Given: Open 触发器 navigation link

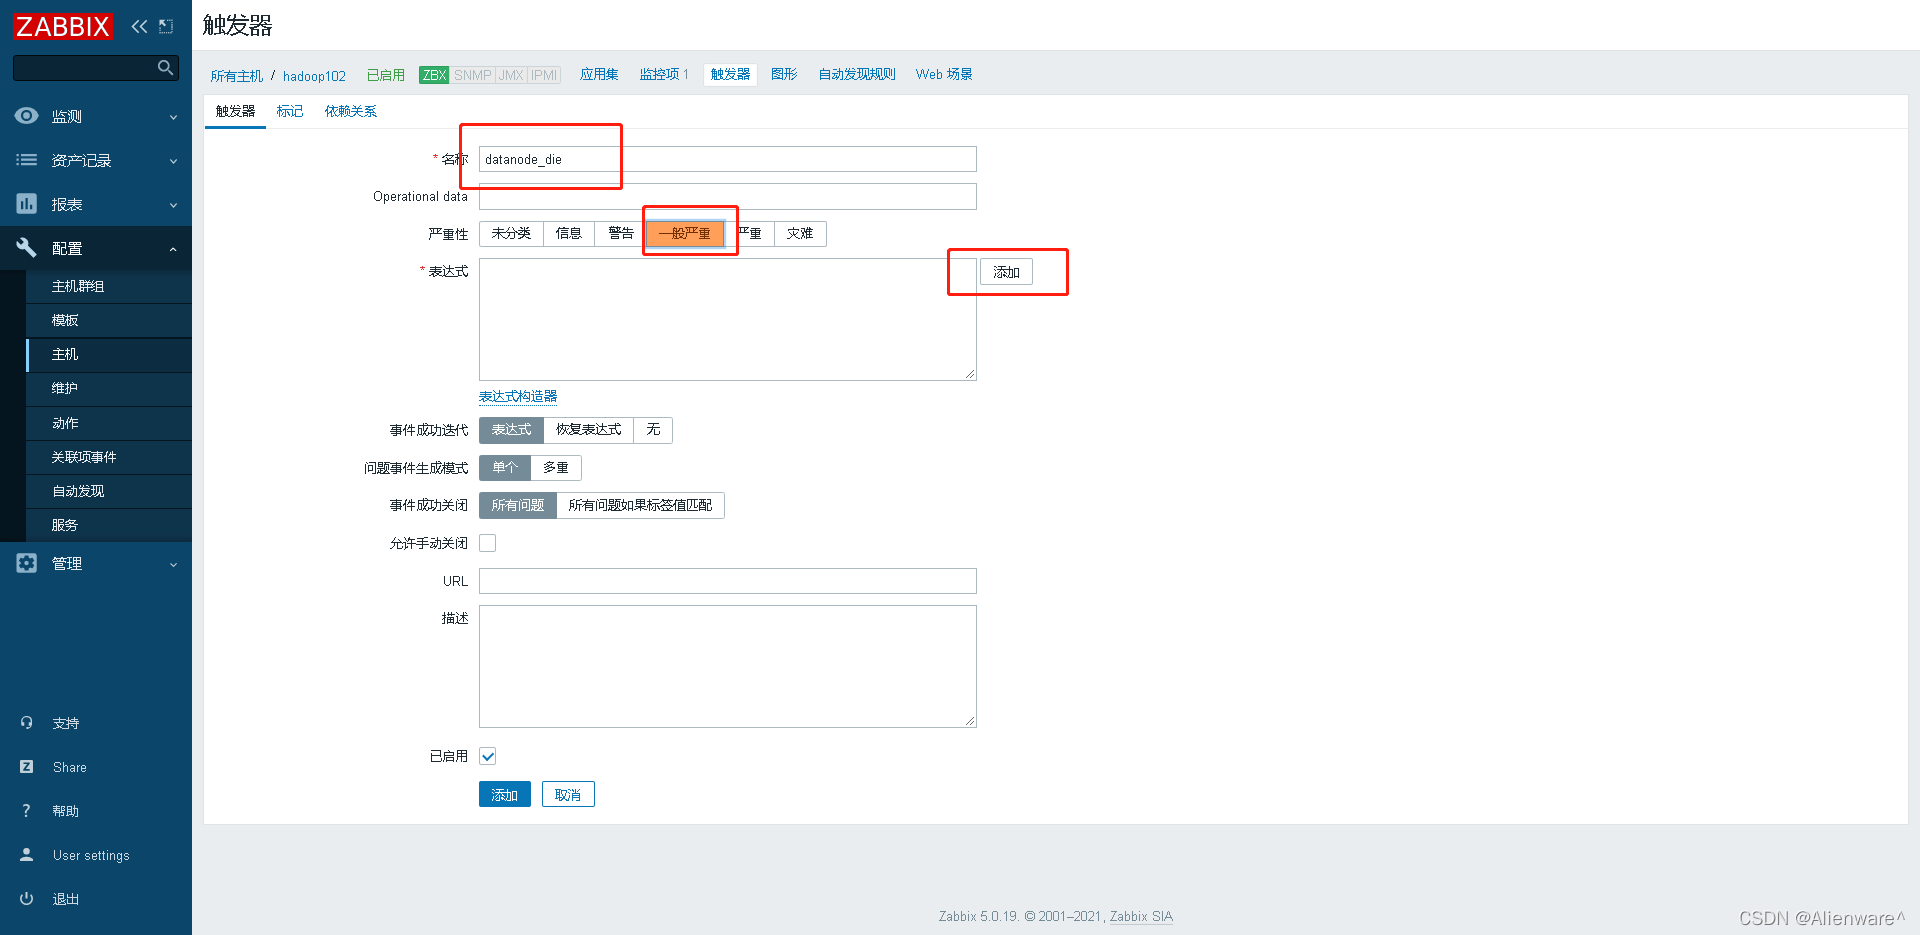Looking at the screenshot, I should pyautogui.click(x=730, y=74).
